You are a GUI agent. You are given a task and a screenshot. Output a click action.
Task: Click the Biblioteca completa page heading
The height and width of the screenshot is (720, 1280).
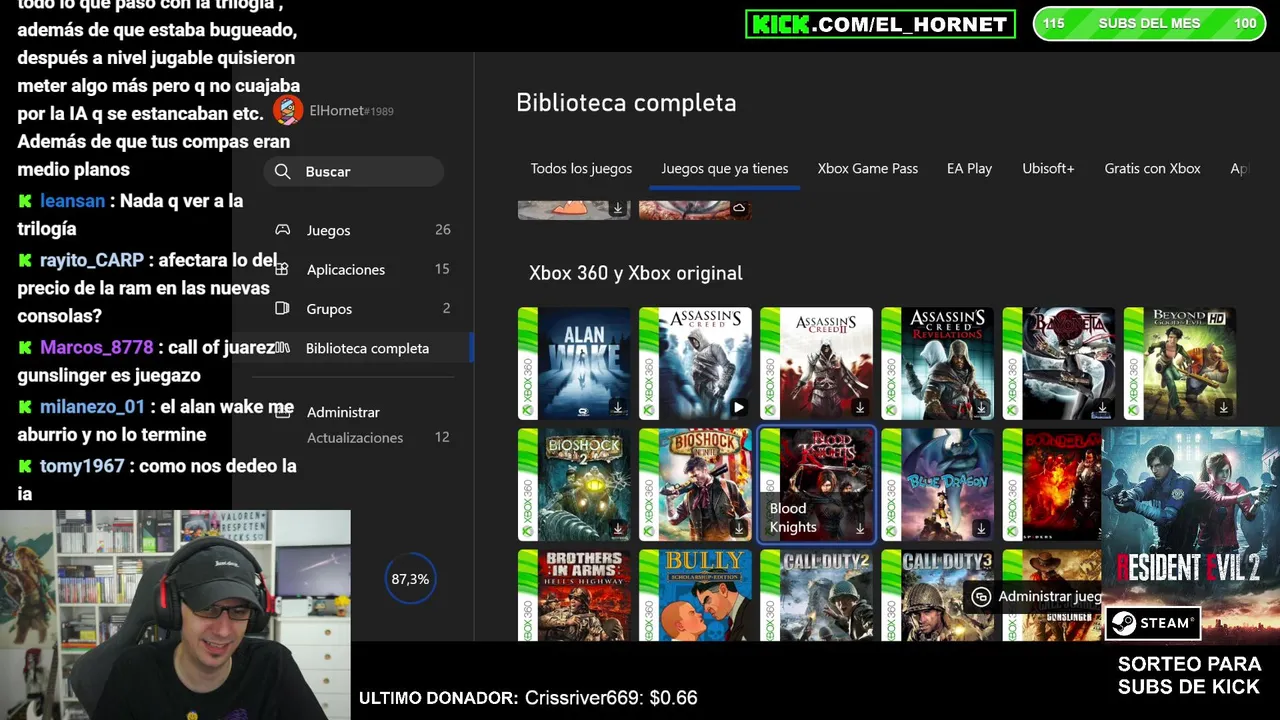coord(626,103)
